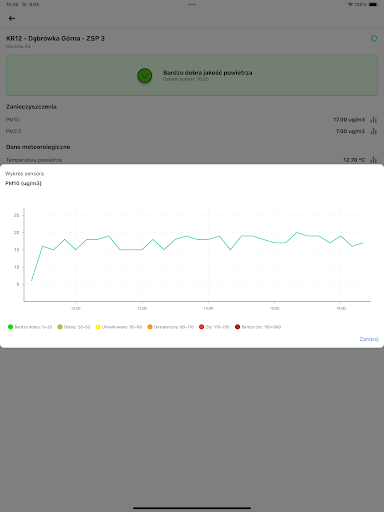This screenshot has height=512, width=384.
Task: Select the bright green 'Bardzo dobry' legend dot
Action: click(x=10, y=327)
